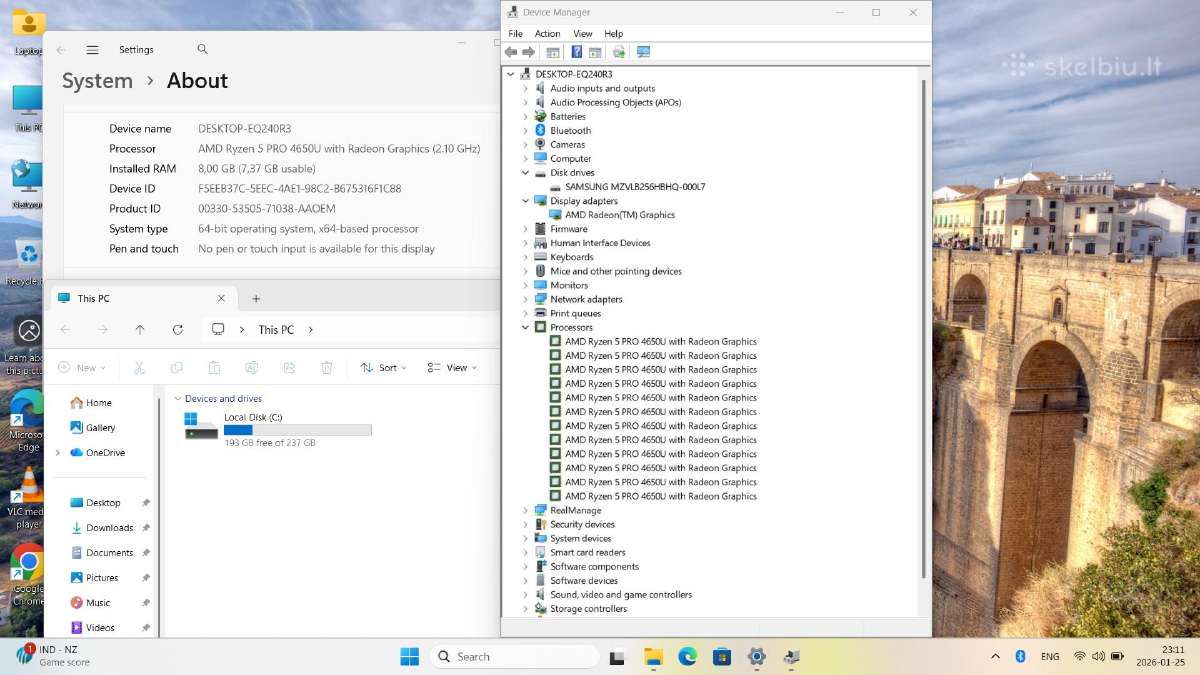Open the New dropdown in File Explorer
The image size is (1200, 675).
pos(81,367)
